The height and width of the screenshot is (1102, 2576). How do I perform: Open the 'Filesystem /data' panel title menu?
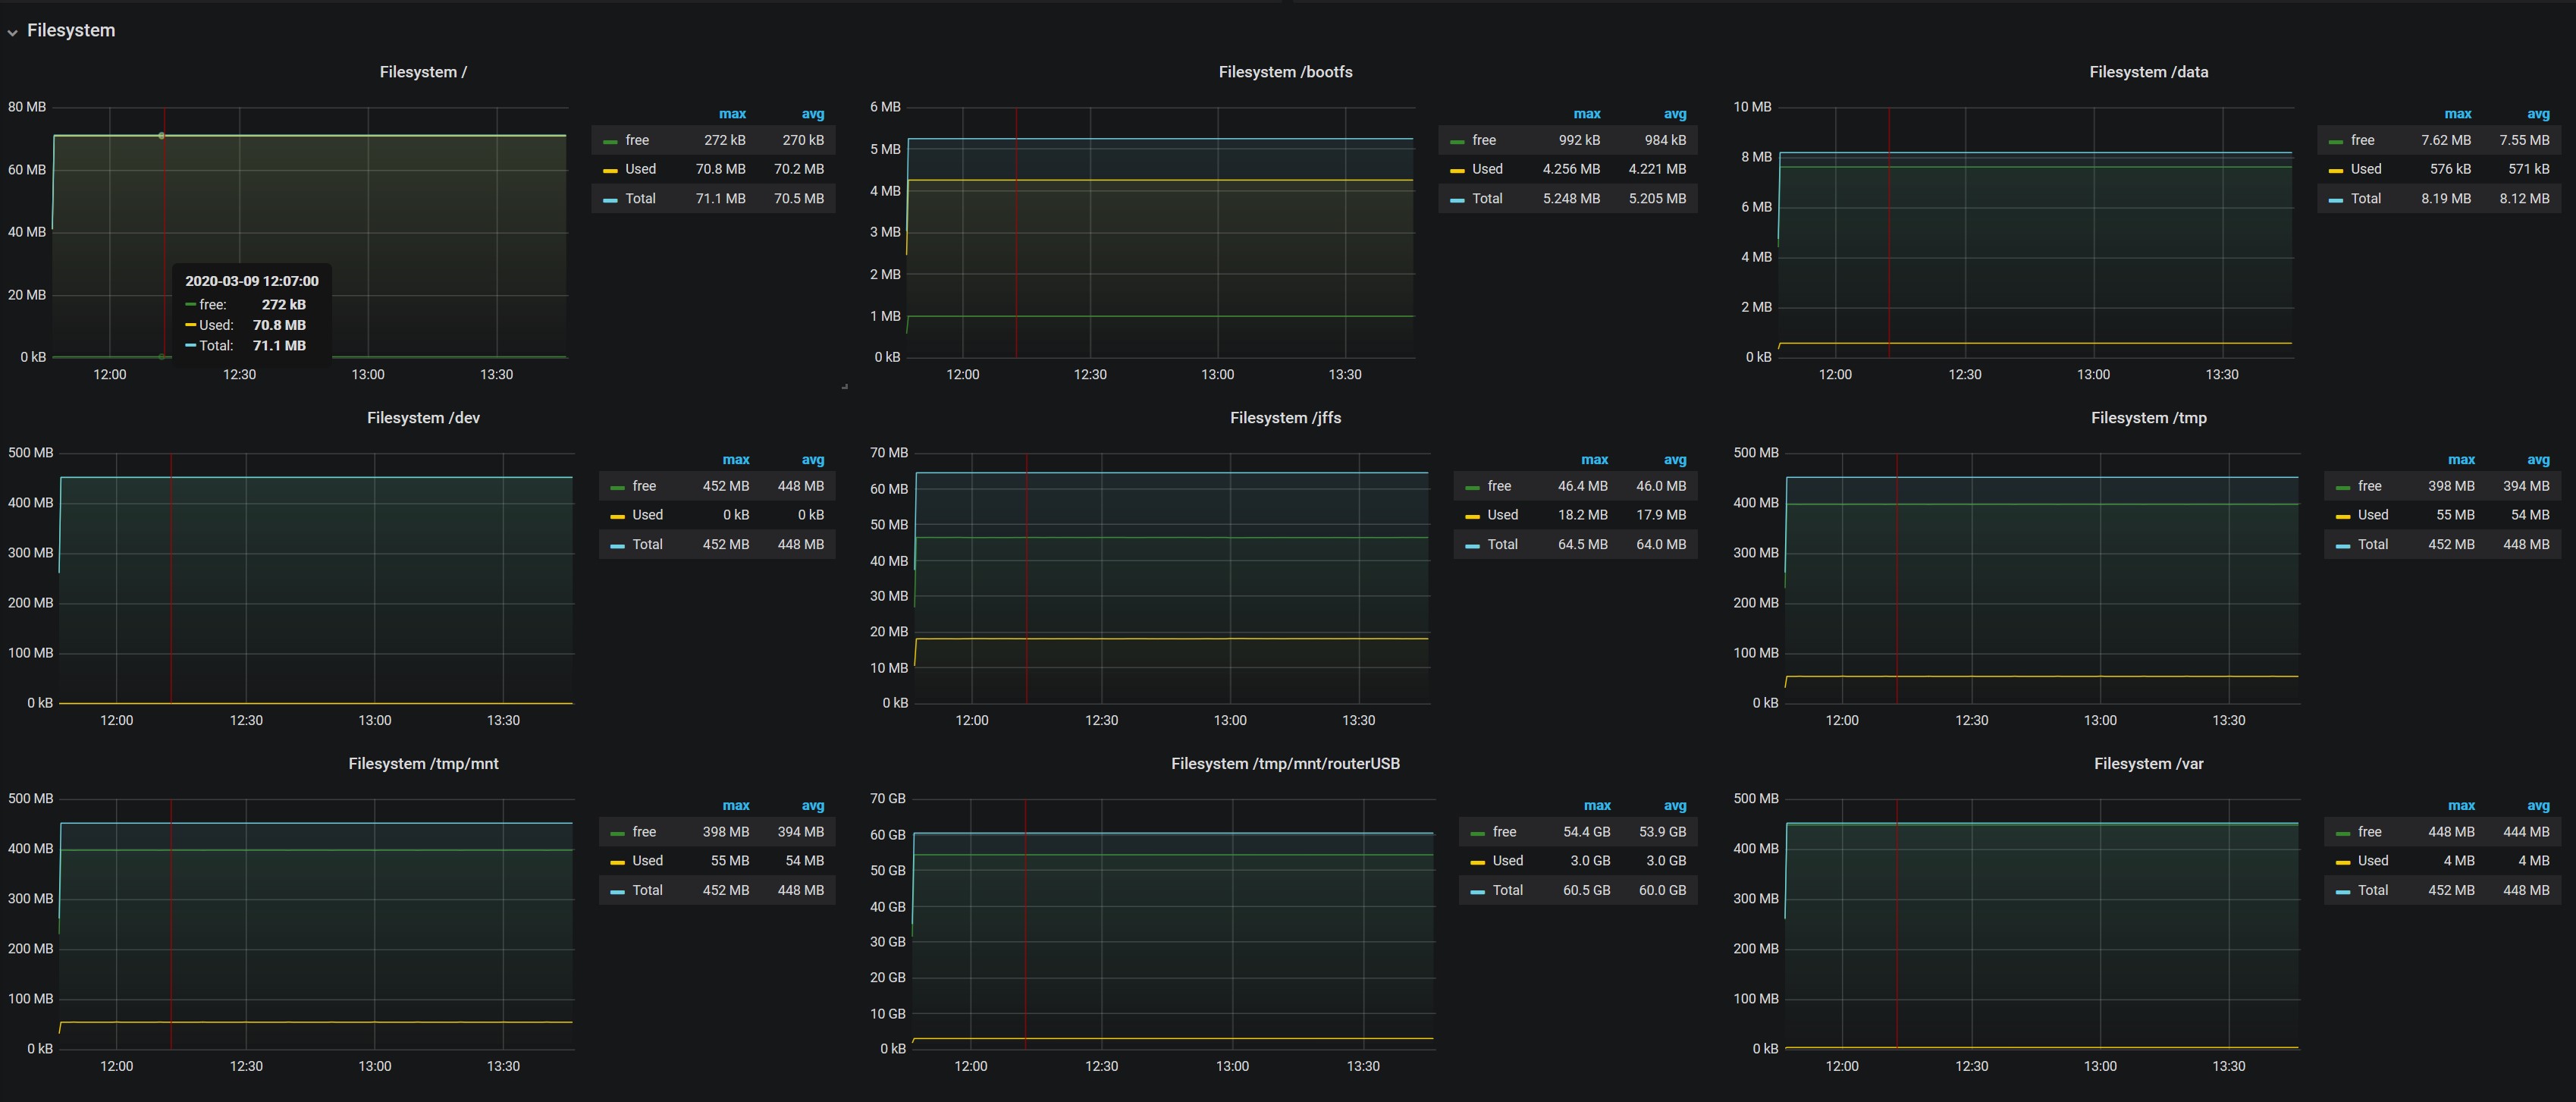pos(2148,72)
